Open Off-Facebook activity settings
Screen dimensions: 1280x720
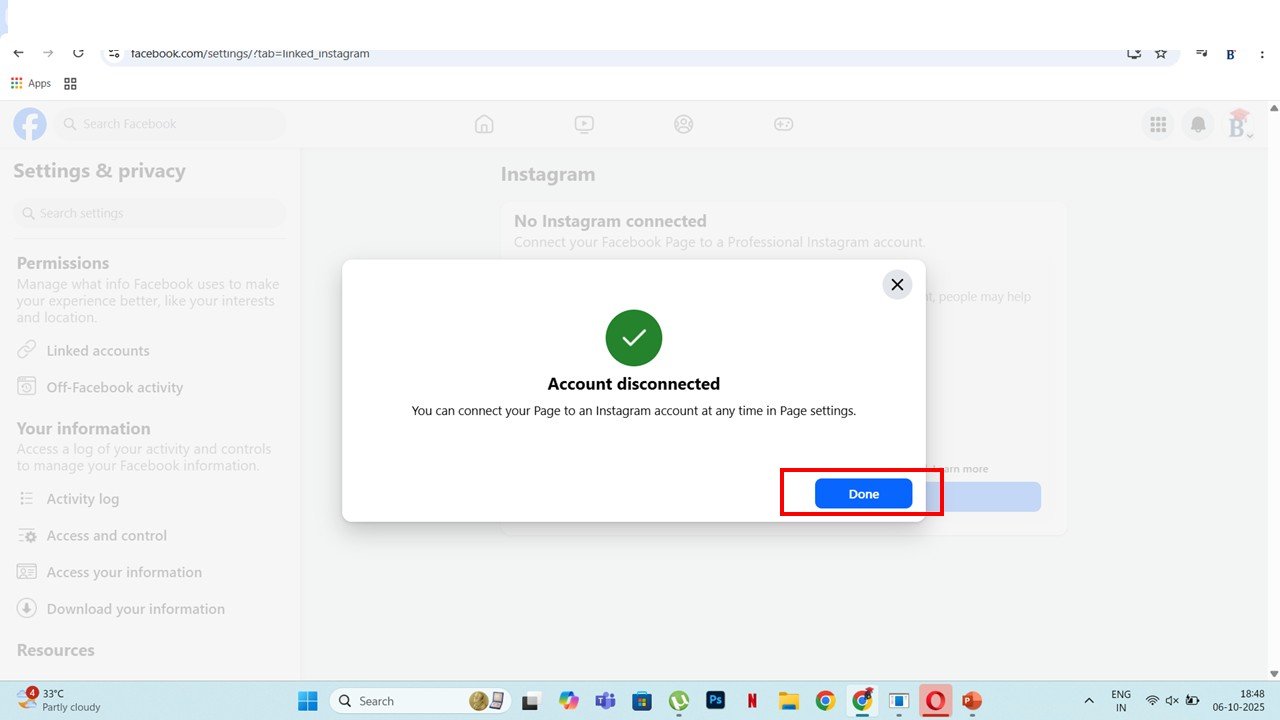pos(114,388)
